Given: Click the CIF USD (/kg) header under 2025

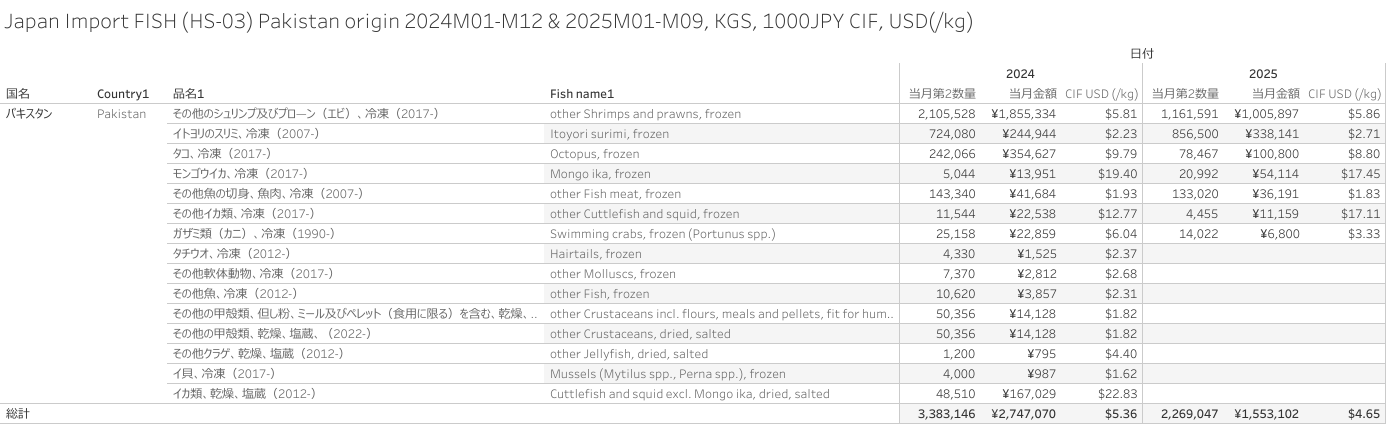Looking at the screenshot, I should (1344, 94).
